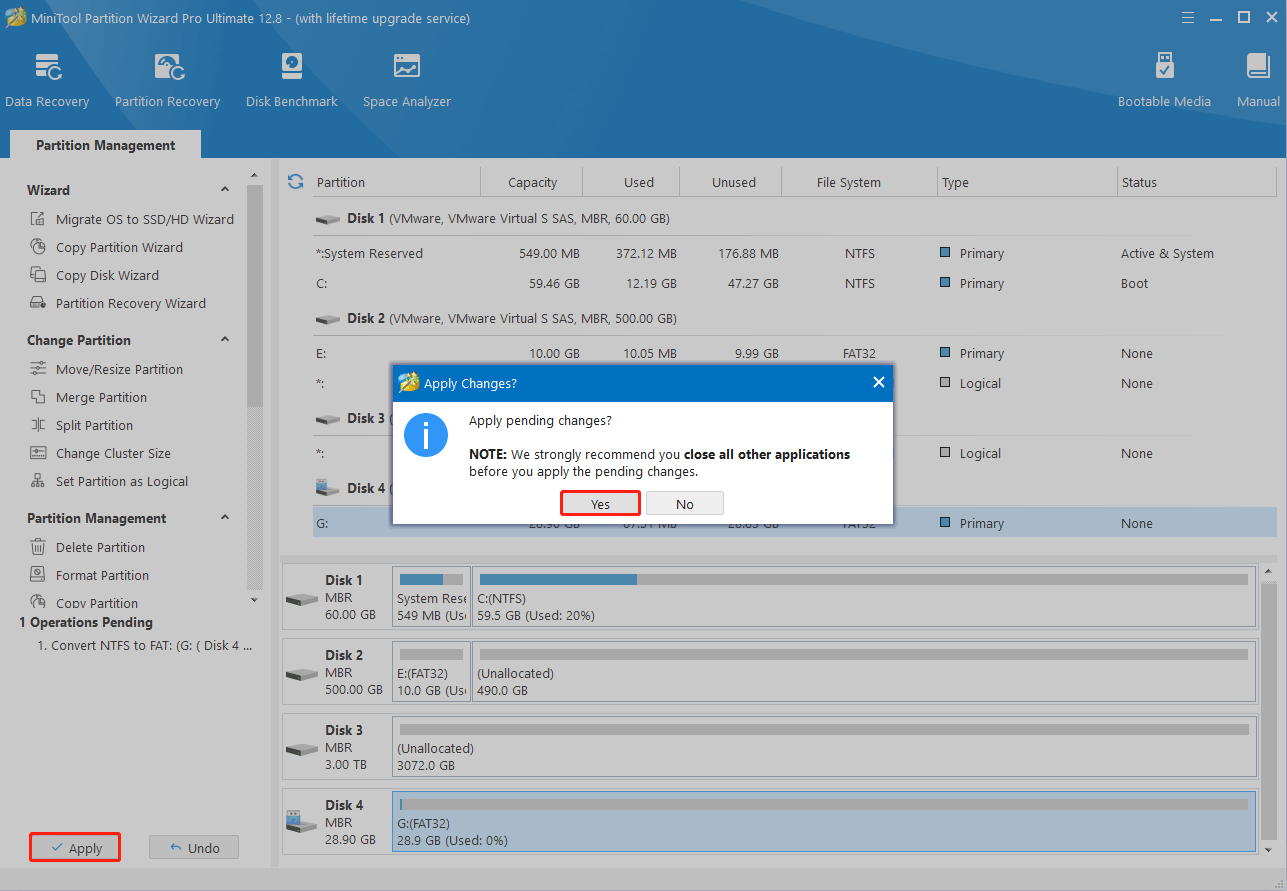Screen dimensions: 1287x891
Task: Open the Disk Benchmark tool
Action: tap(292, 82)
